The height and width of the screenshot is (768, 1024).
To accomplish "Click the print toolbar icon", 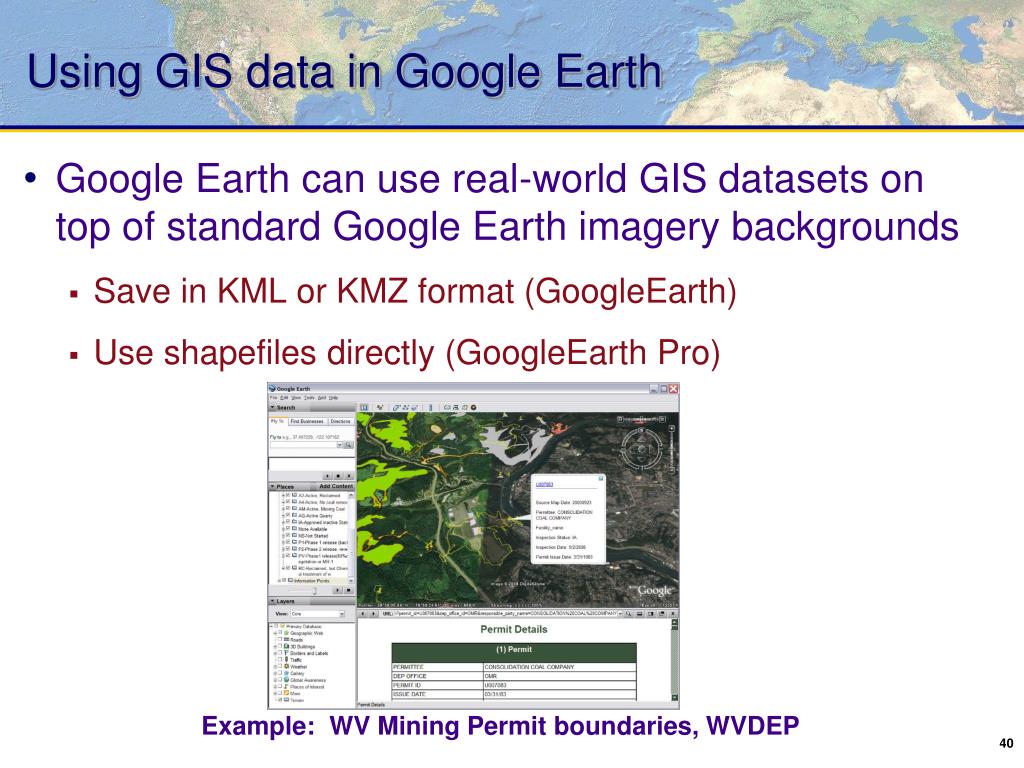I will pyautogui.click(x=455, y=408).
